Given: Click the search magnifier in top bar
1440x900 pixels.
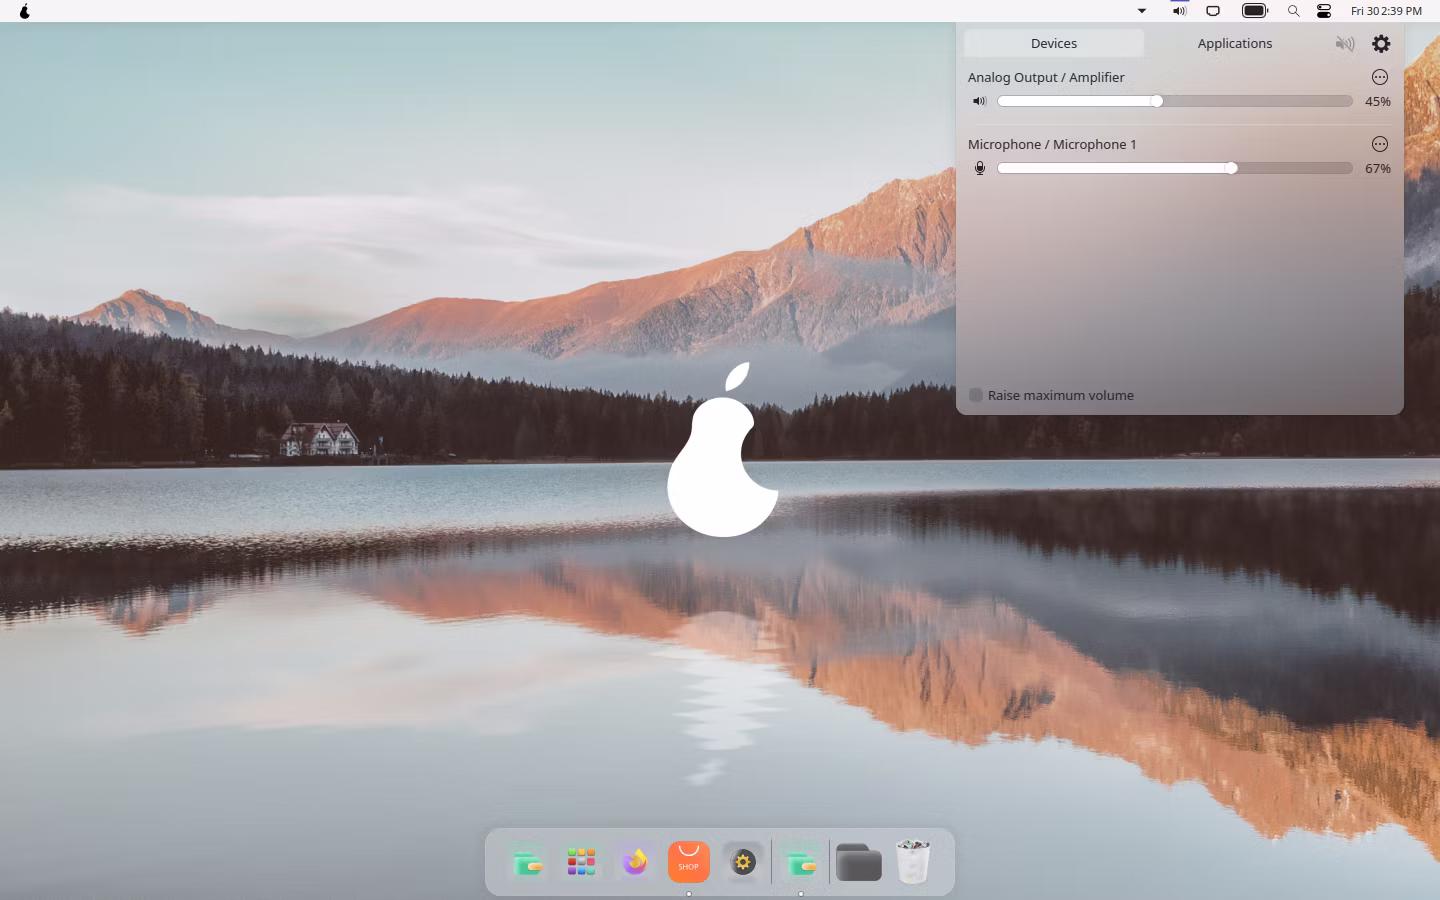Looking at the screenshot, I should 1293,11.
